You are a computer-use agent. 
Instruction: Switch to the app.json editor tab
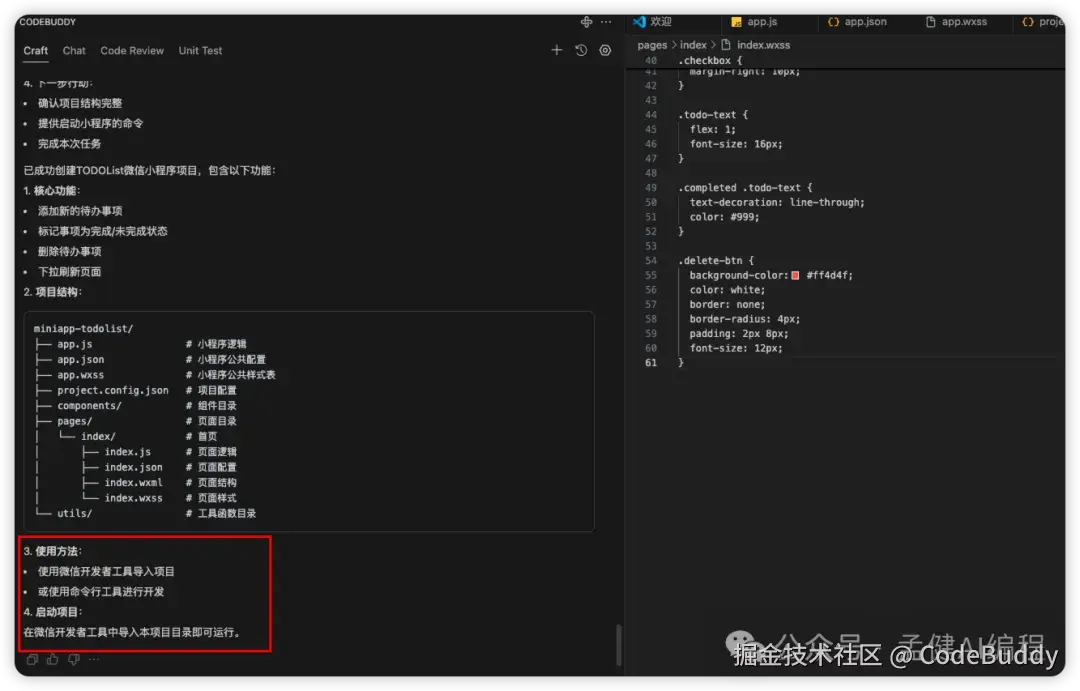click(x=866, y=22)
